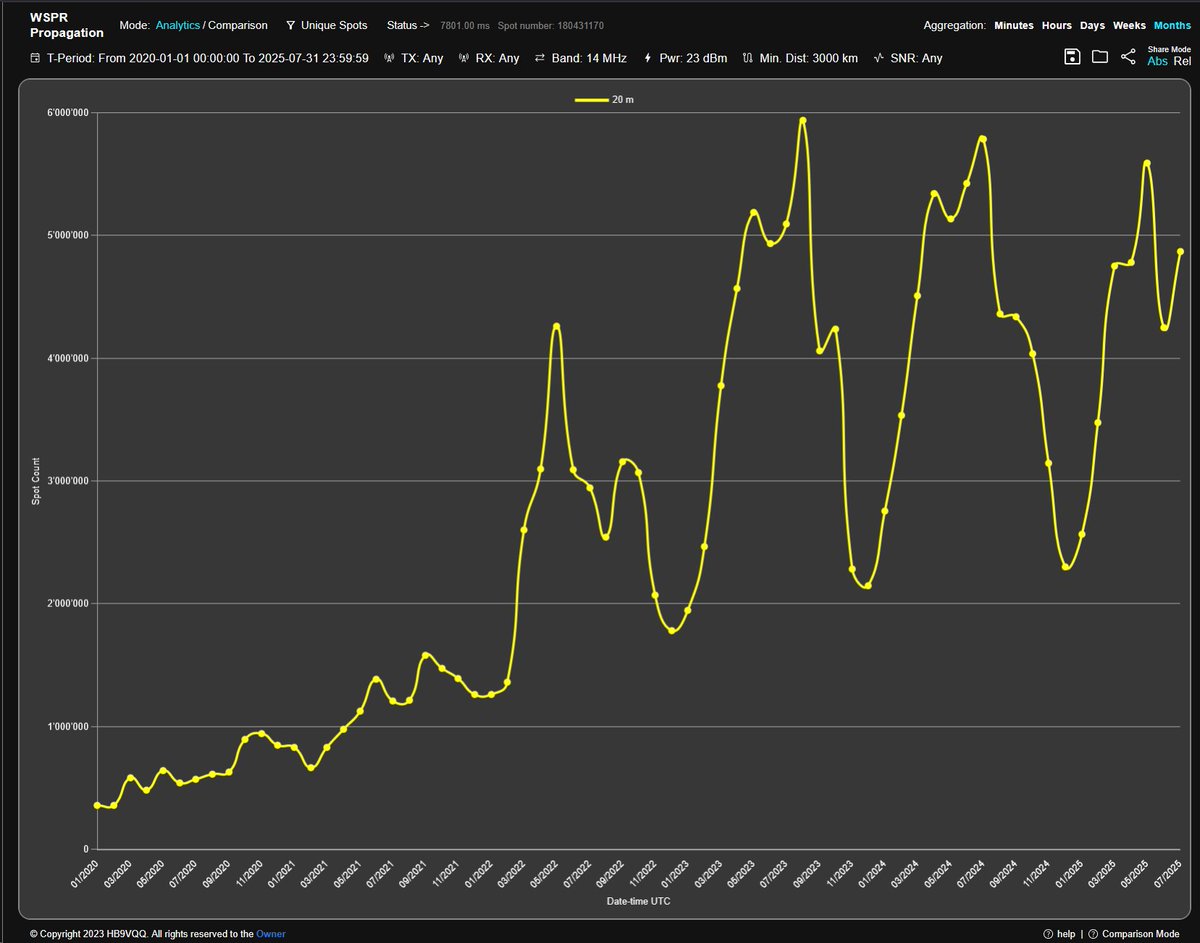Image resolution: width=1200 pixels, height=943 pixels.
Task: Open the SNR: Any filter
Action: [907, 58]
